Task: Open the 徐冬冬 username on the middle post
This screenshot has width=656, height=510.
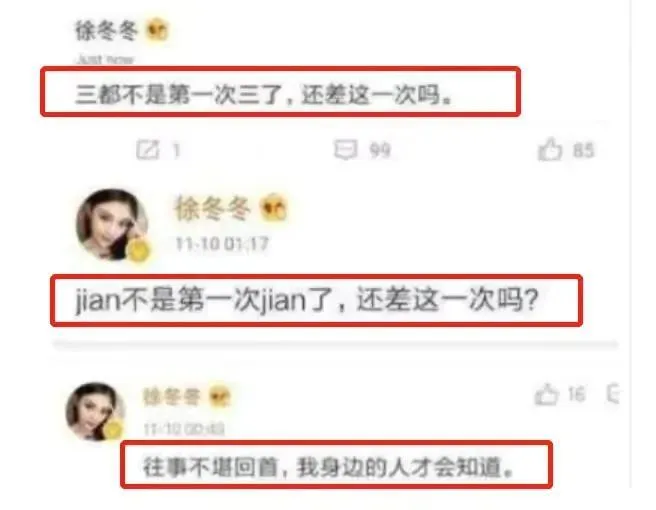Action: (x=213, y=208)
